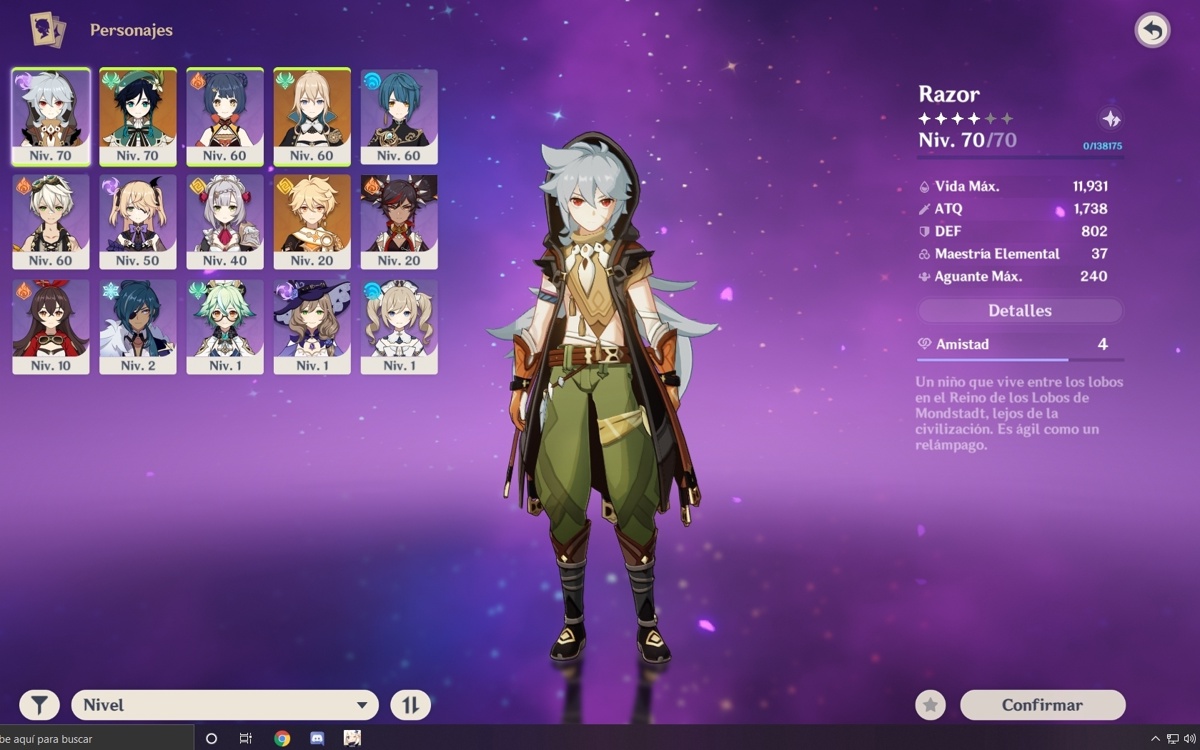
Task: Click the sort order arrows icon beside Nivel
Action: 412,705
